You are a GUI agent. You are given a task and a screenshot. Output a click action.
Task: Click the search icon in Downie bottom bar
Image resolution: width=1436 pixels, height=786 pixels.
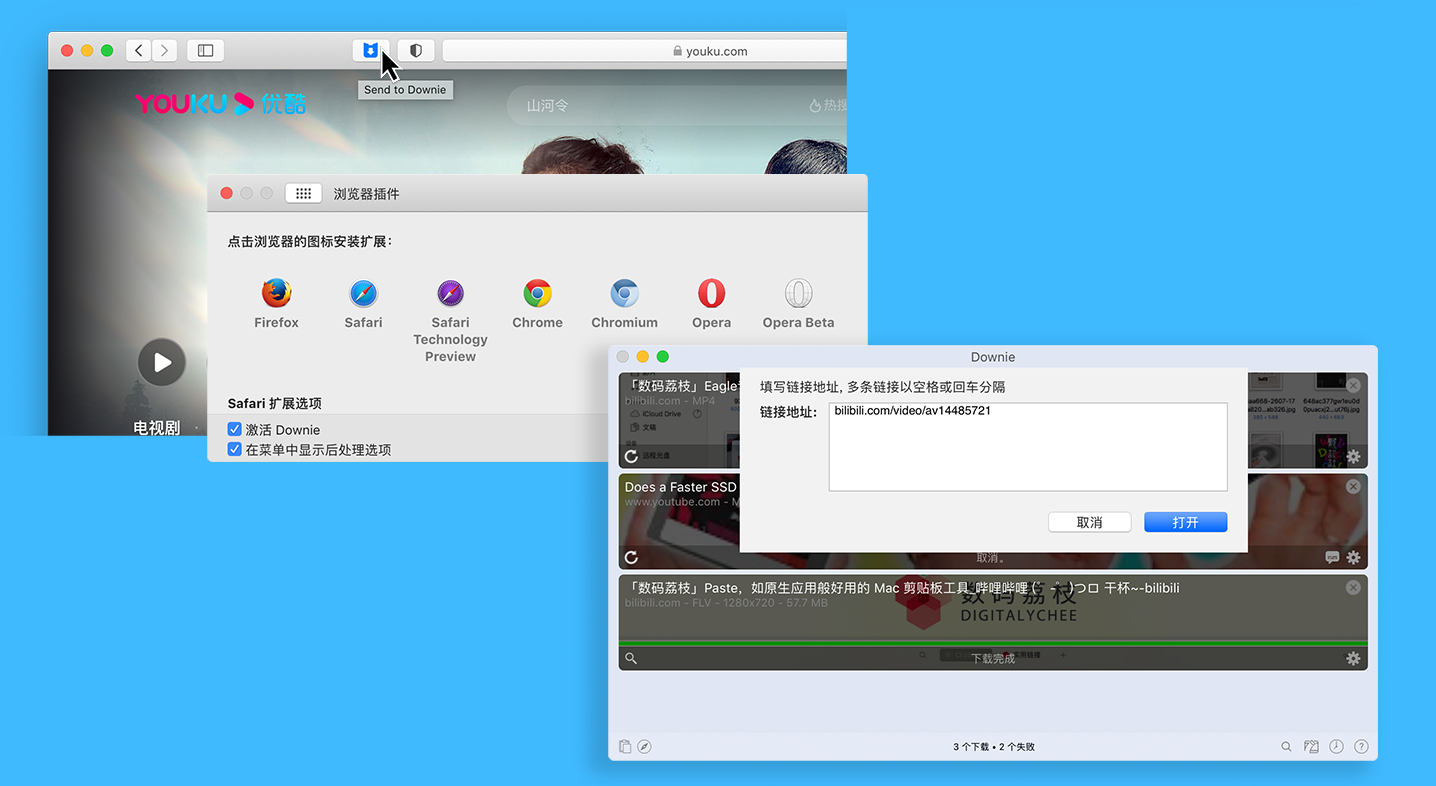(1287, 746)
